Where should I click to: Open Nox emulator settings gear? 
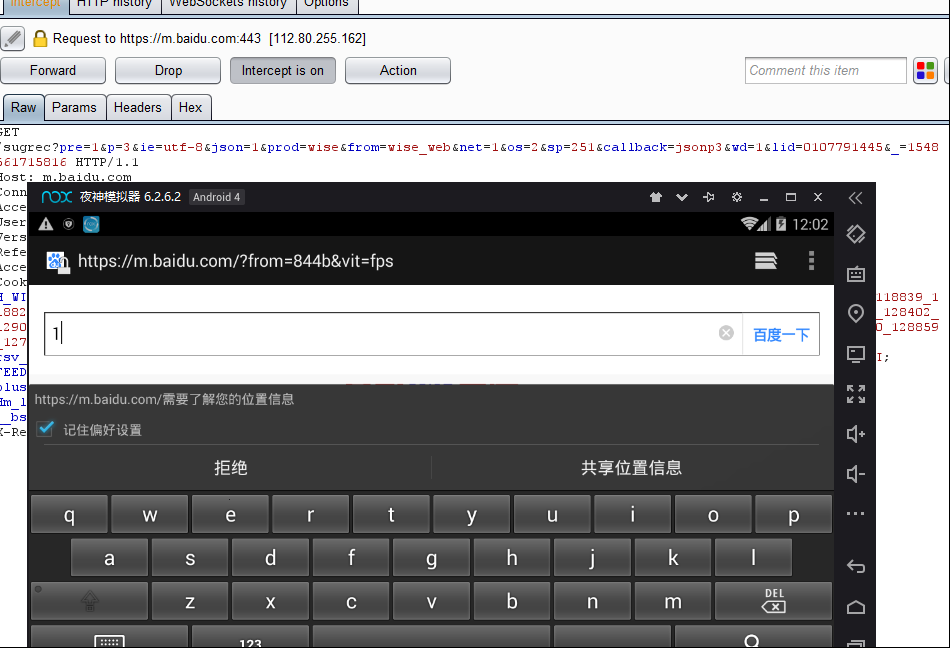(737, 197)
